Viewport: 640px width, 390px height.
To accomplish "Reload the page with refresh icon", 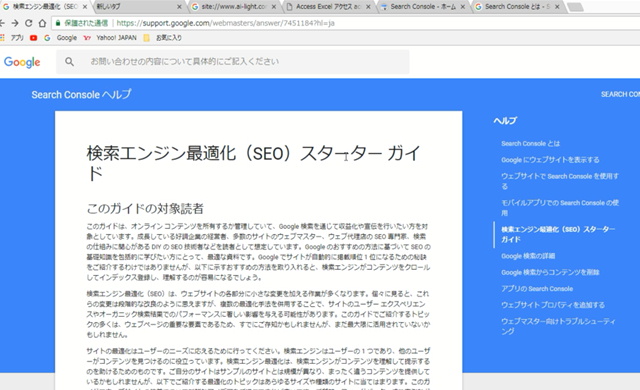I will point(29,23).
